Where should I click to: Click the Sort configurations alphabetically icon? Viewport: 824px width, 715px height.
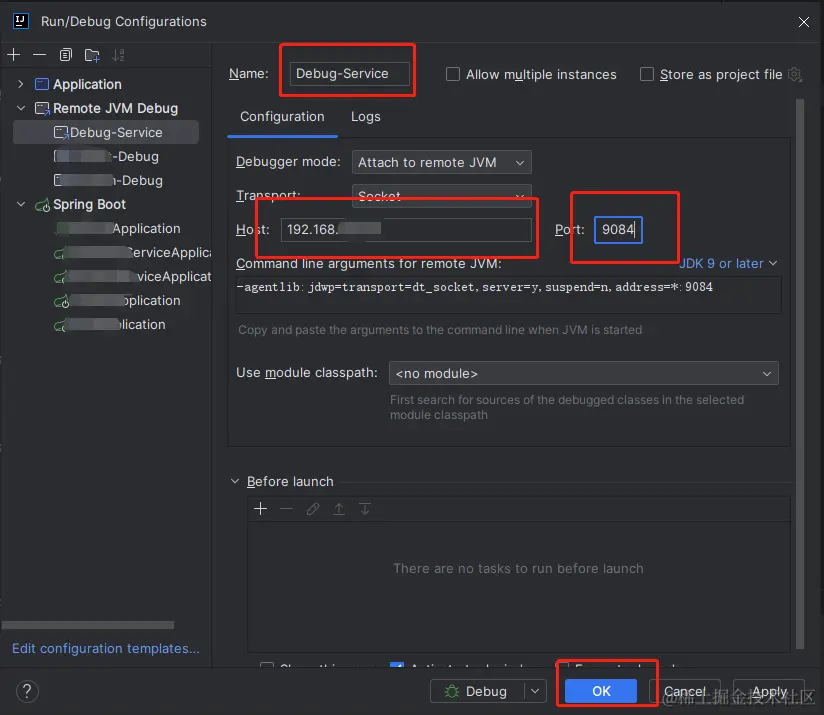tap(118, 55)
